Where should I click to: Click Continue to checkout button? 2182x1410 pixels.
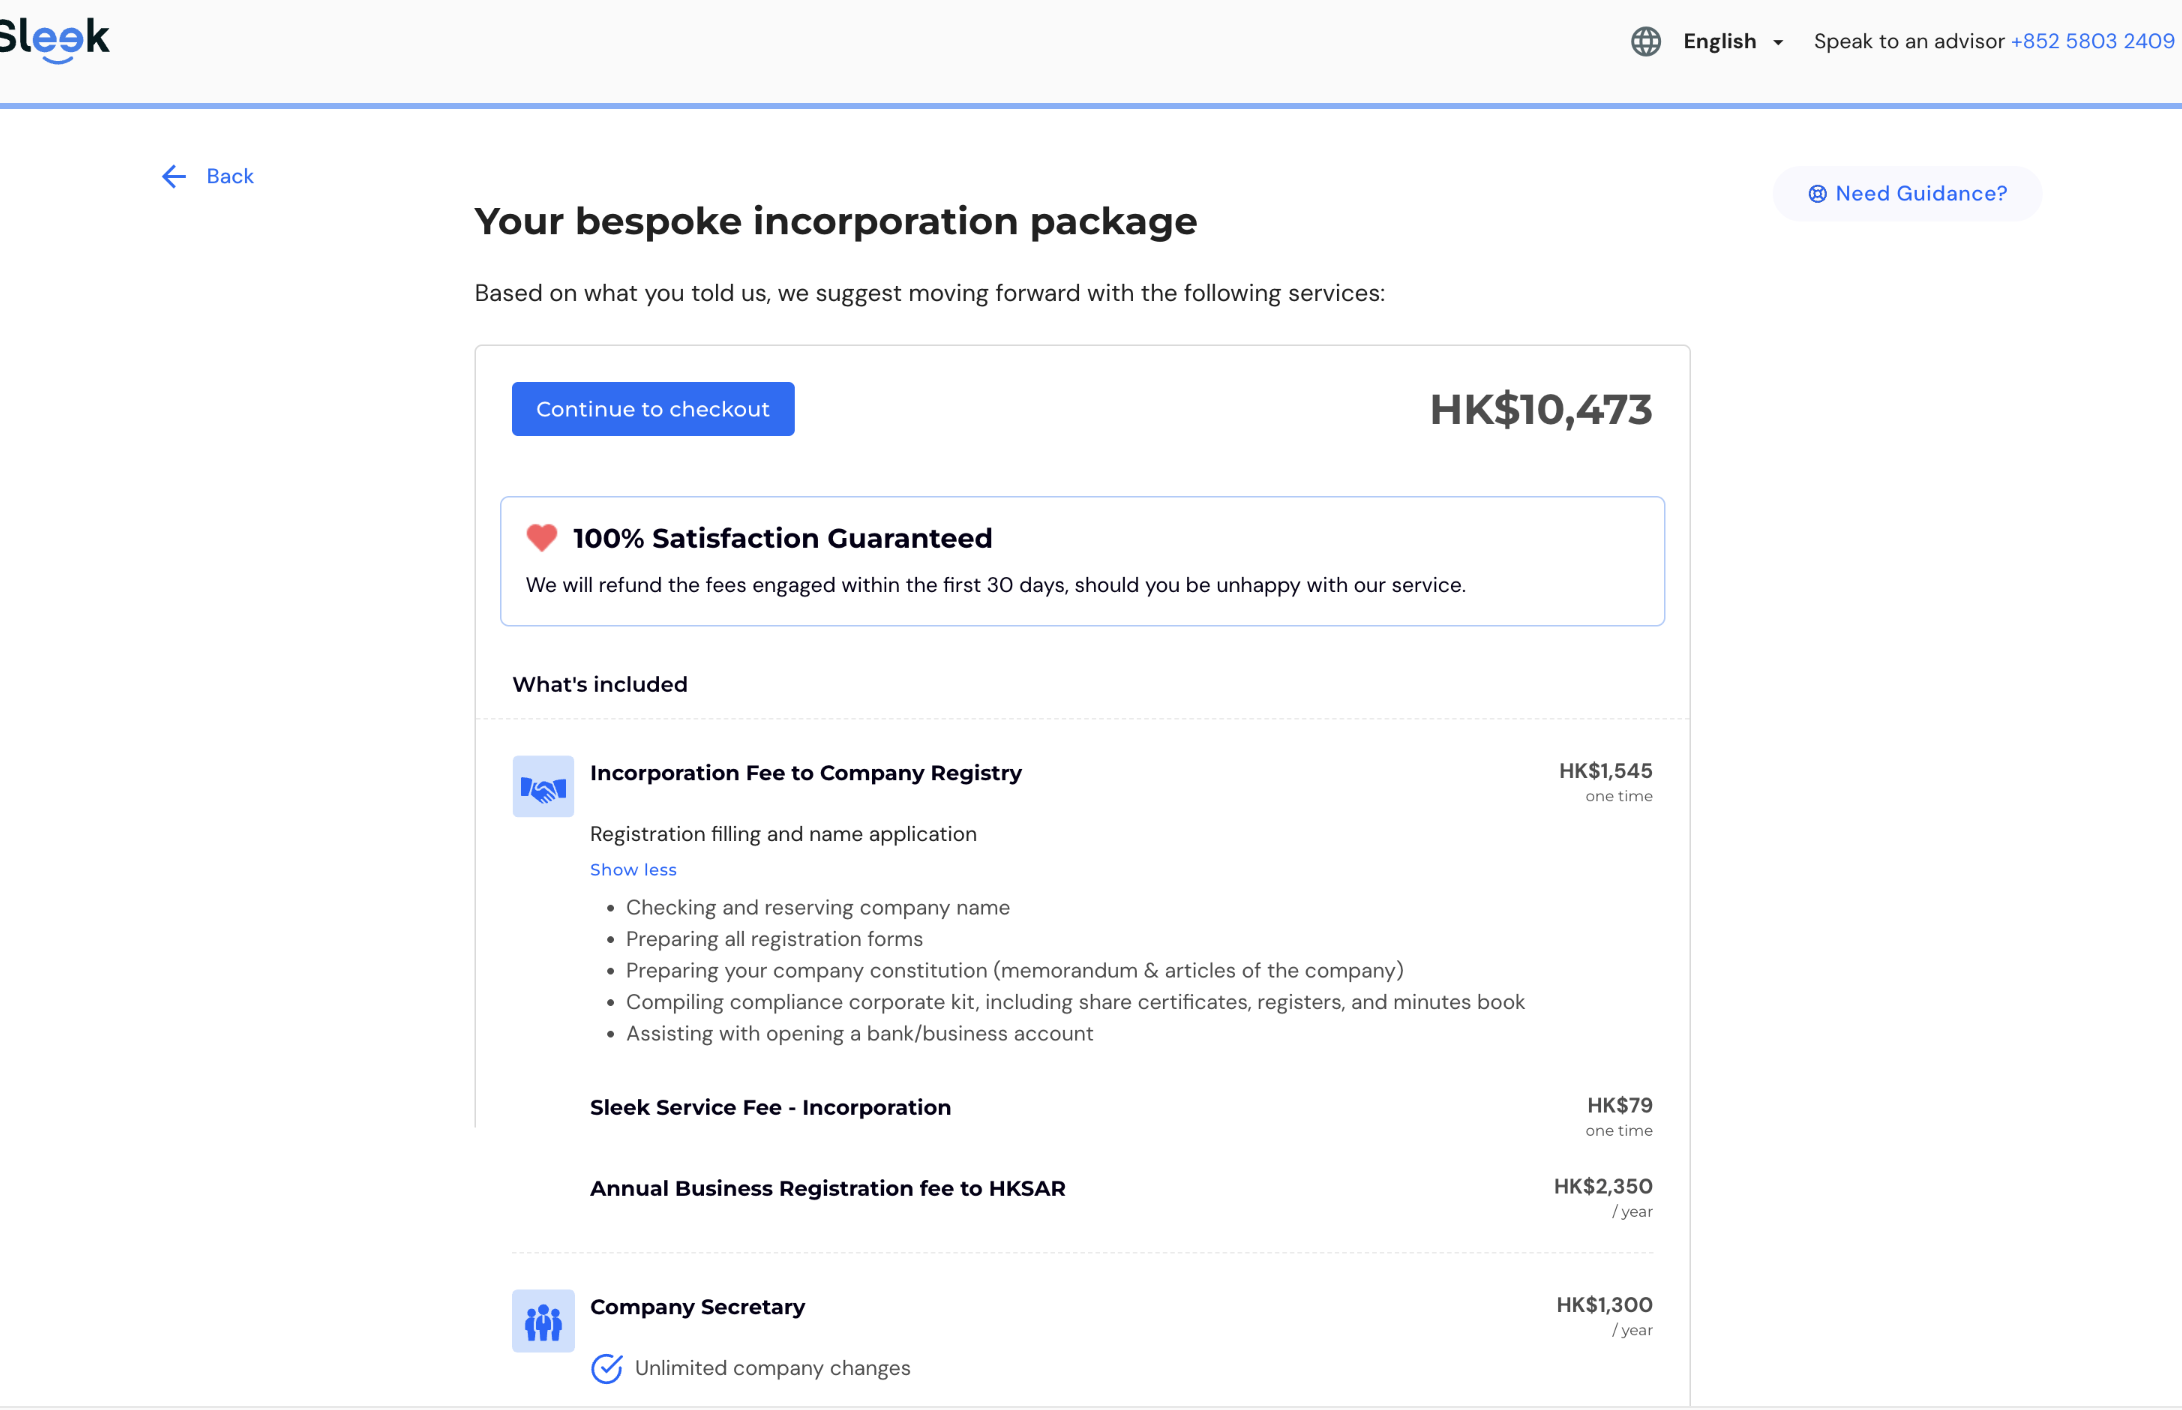pos(653,409)
